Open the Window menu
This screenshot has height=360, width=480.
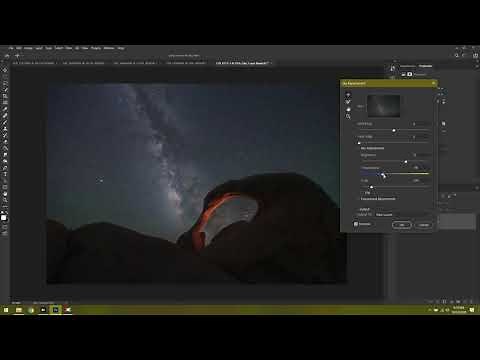point(109,48)
